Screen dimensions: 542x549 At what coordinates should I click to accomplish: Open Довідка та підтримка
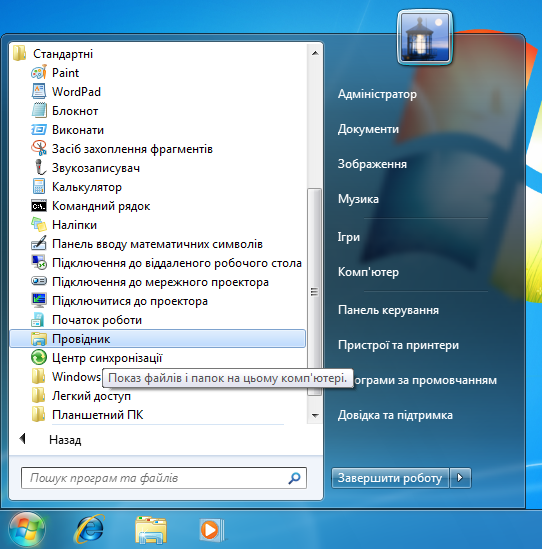pos(395,415)
